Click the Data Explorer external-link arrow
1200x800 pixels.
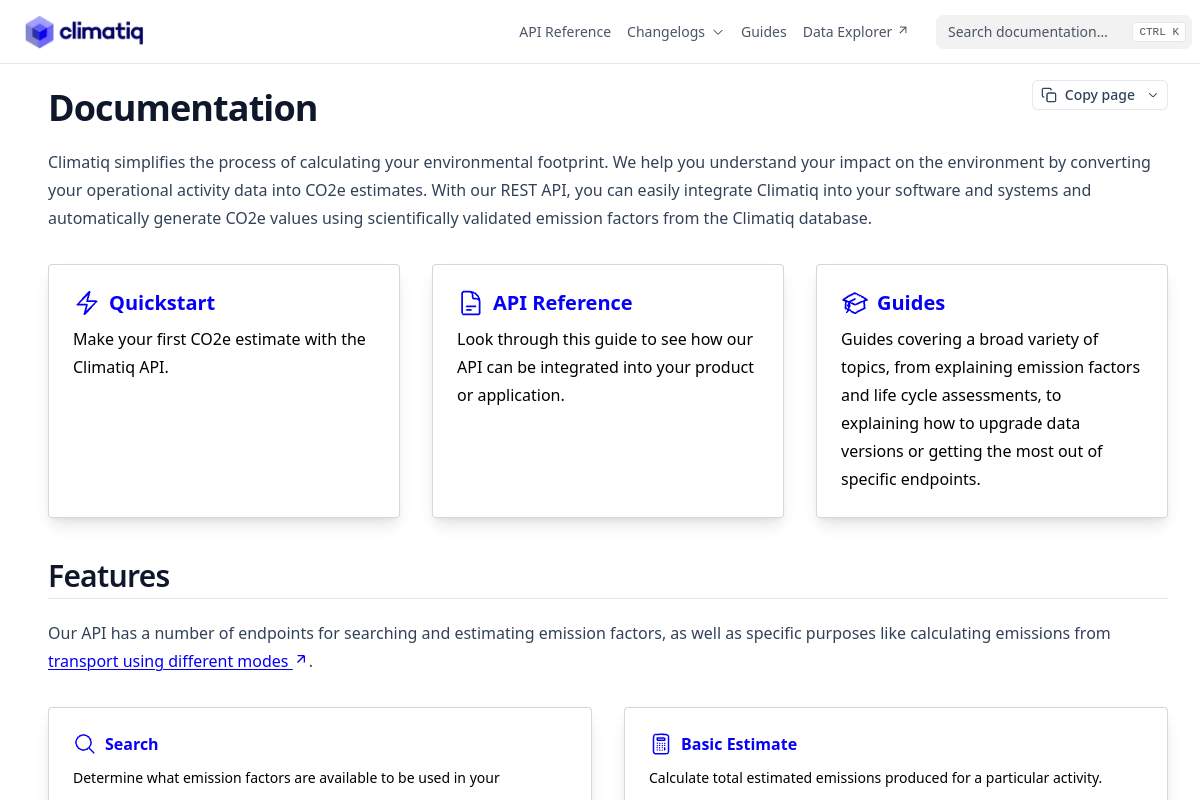(x=903, y=31)
